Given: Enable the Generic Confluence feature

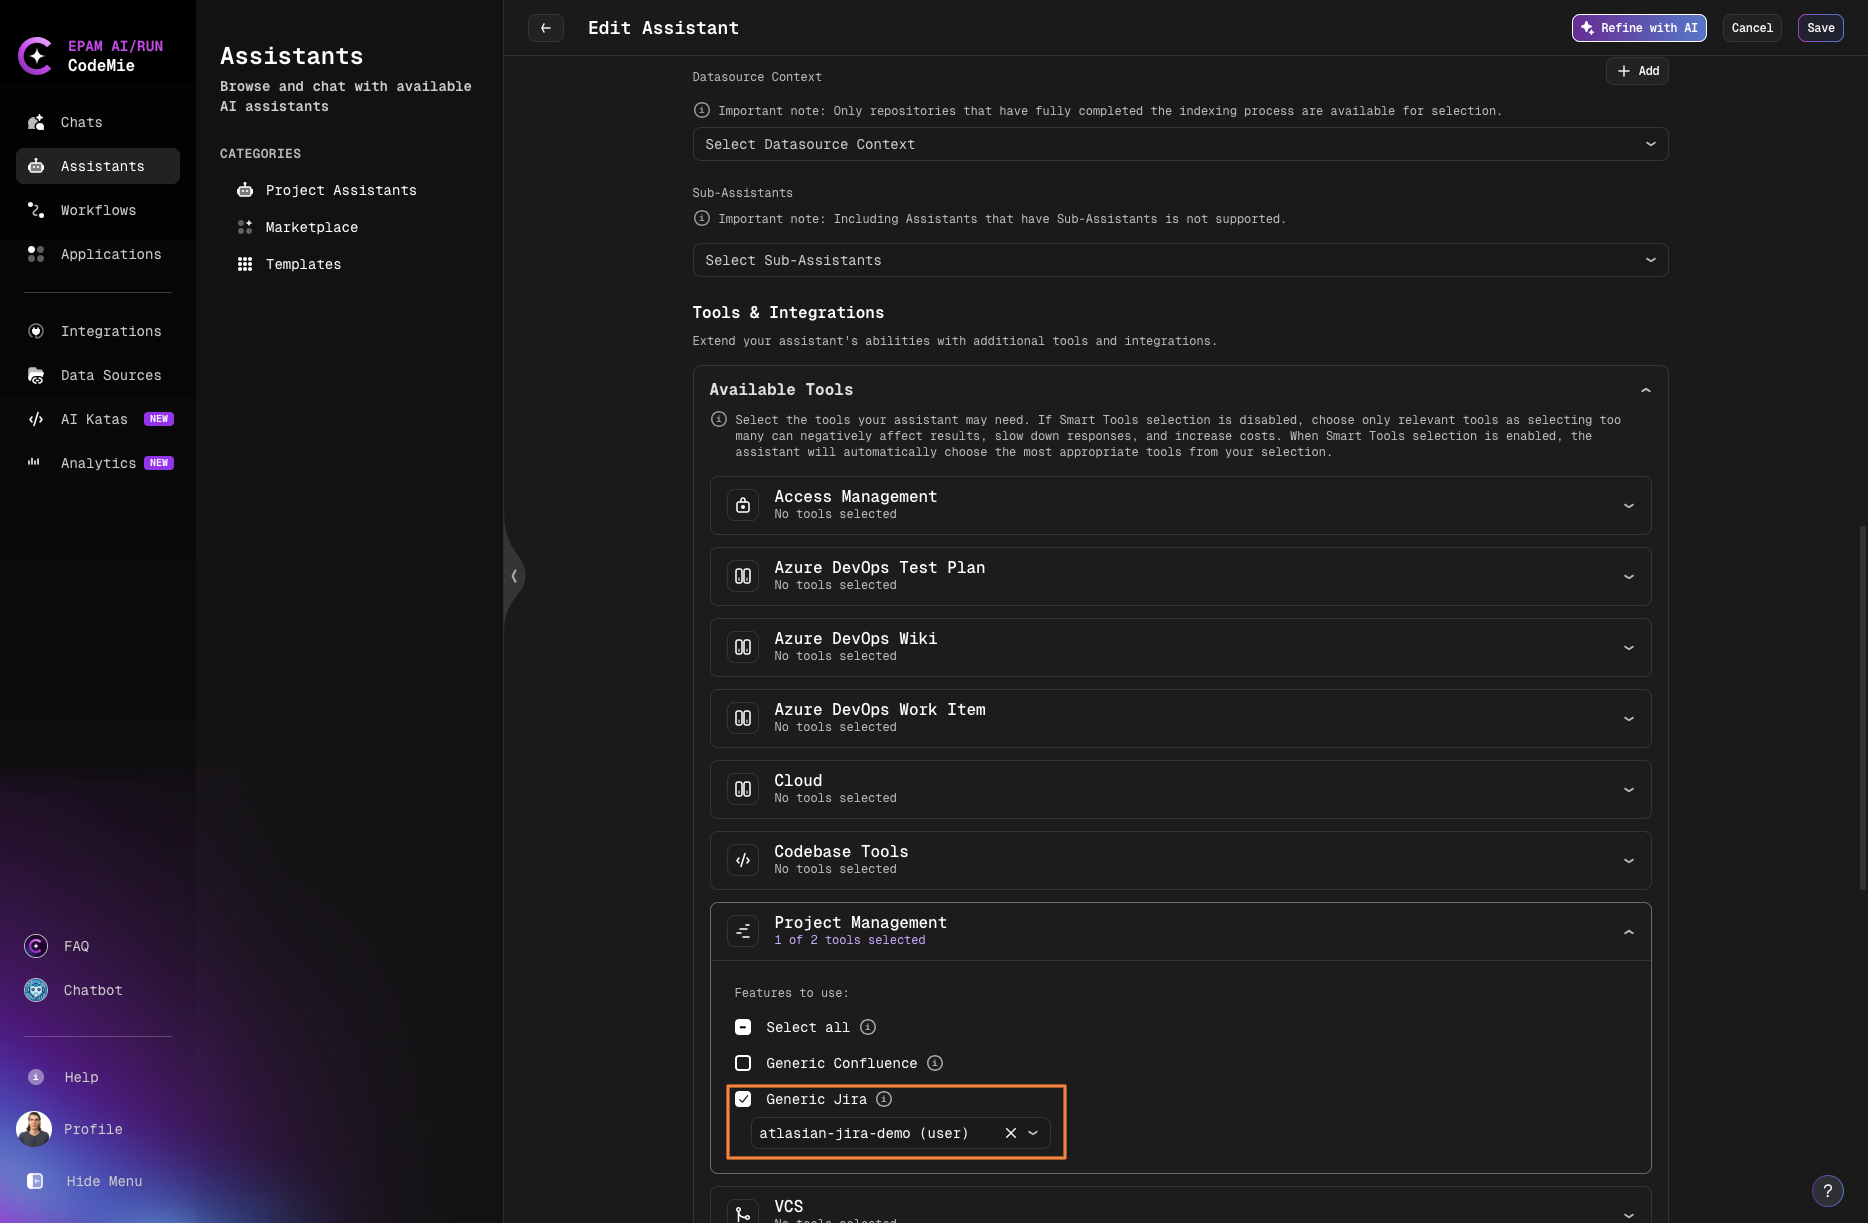Looking at the screenshot, I should click(x=743, y=1063).
